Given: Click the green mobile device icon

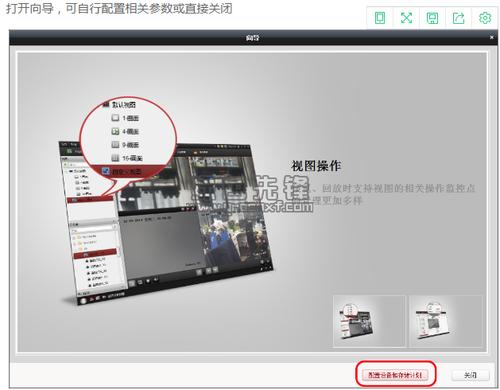Looking at the screenshot, I should (x=380, y=18).
